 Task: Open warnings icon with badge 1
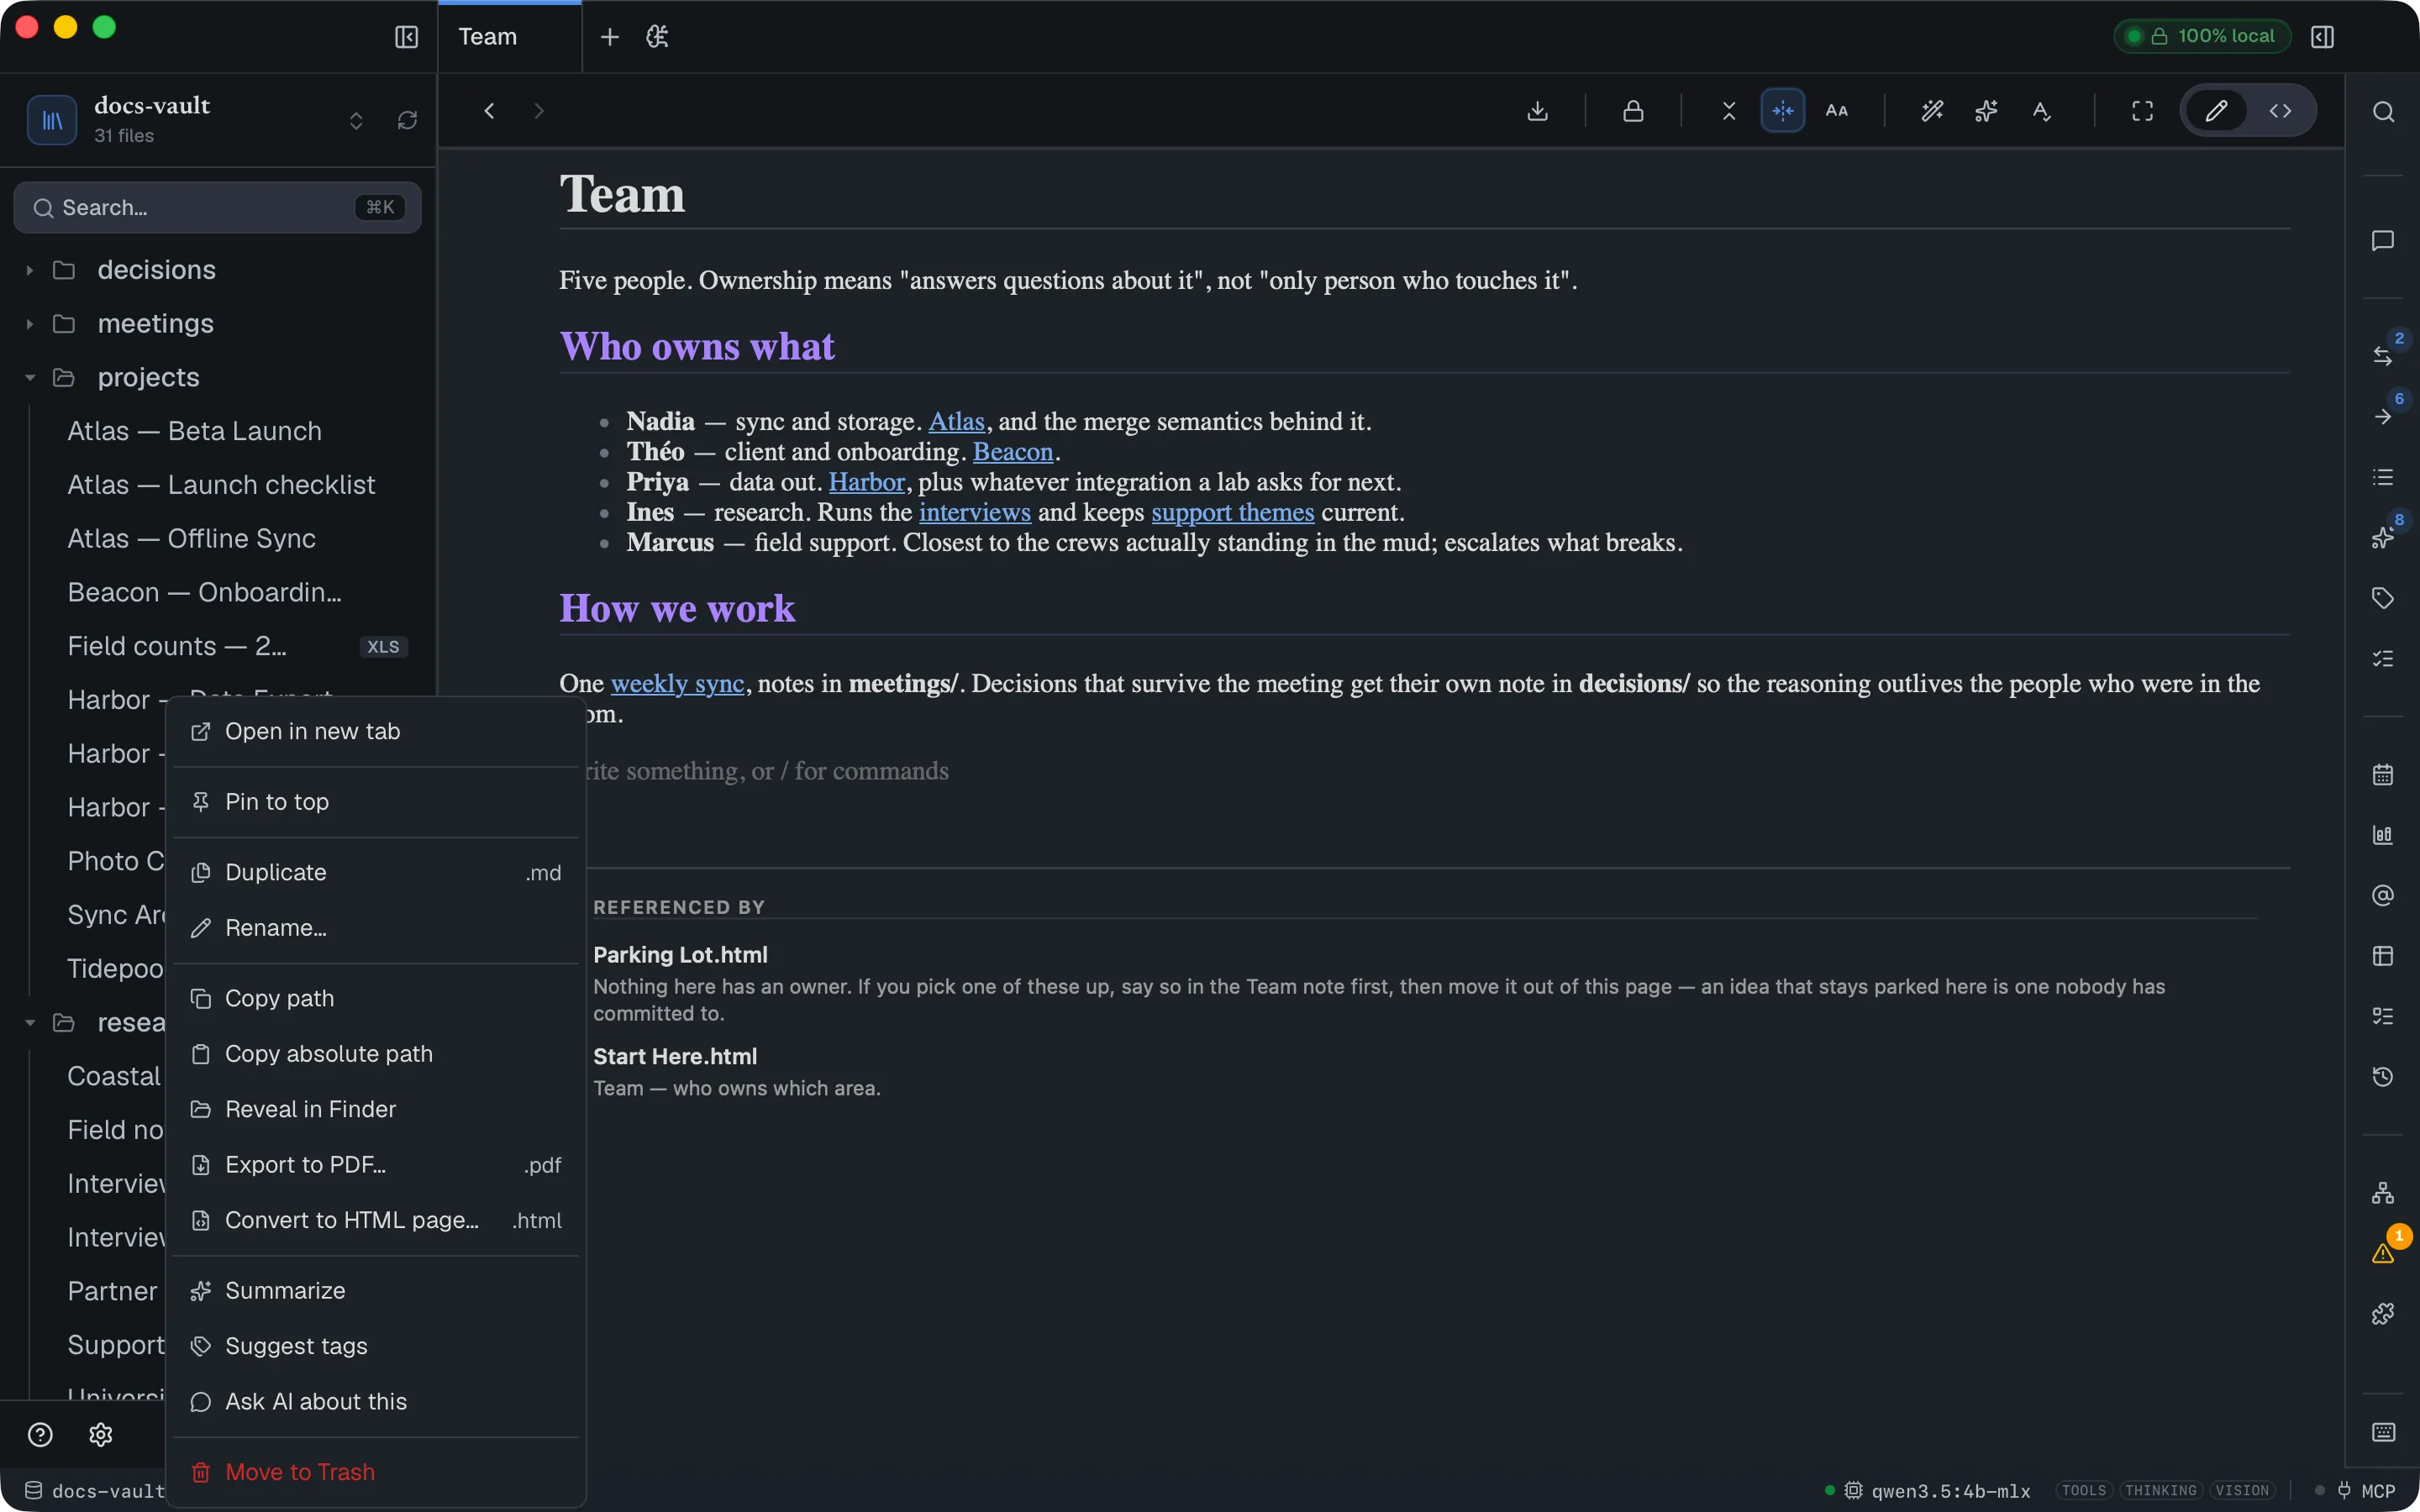coord(2383,1254)
